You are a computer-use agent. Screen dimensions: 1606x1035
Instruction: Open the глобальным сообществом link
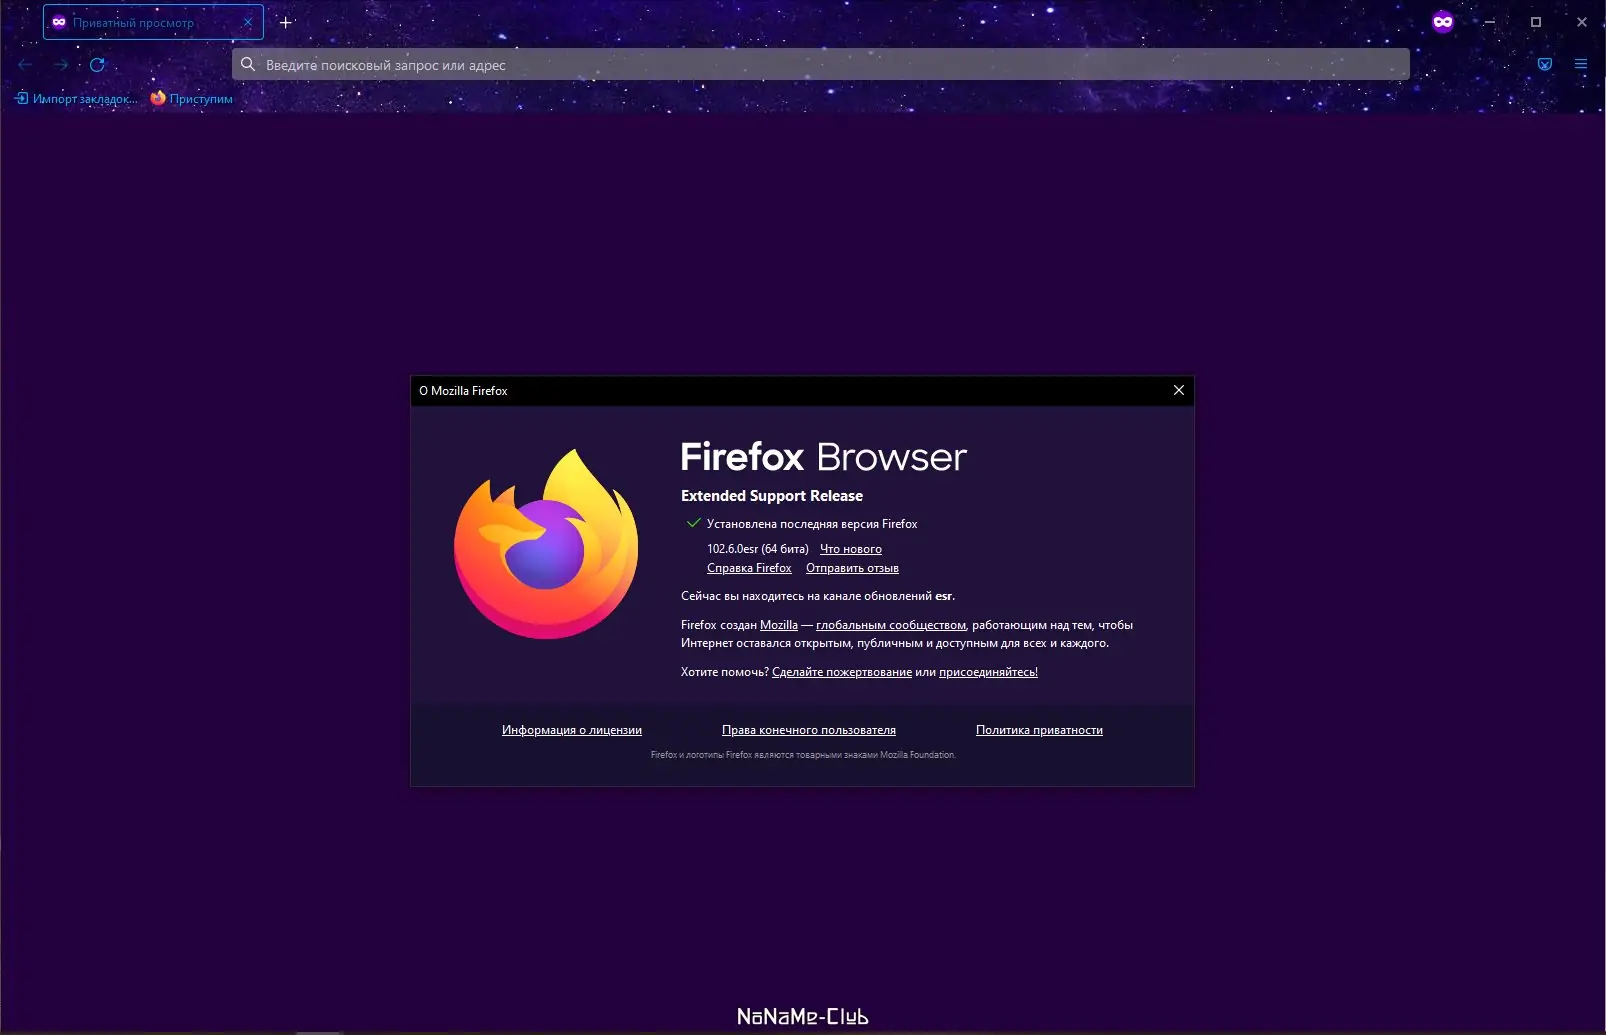[x=891, y=625]
